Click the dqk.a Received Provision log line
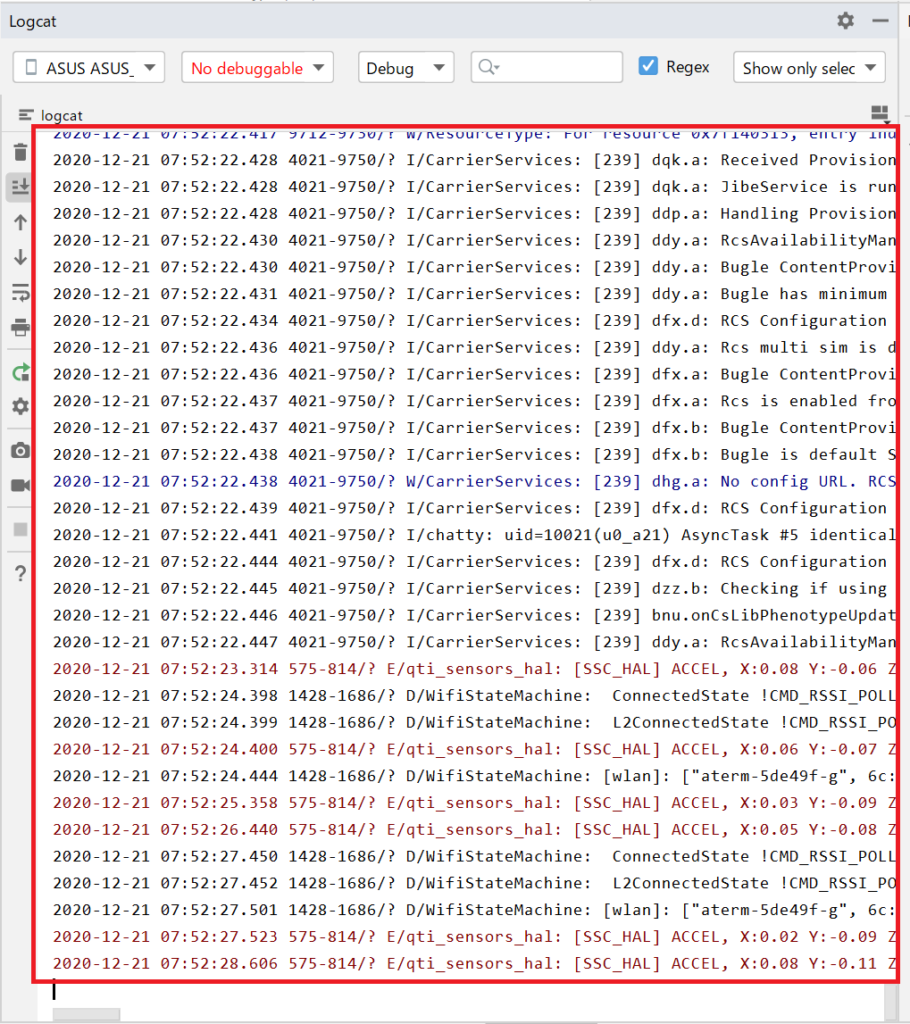The height and width of the screenshot is (1024, 910). coord(474,160)
